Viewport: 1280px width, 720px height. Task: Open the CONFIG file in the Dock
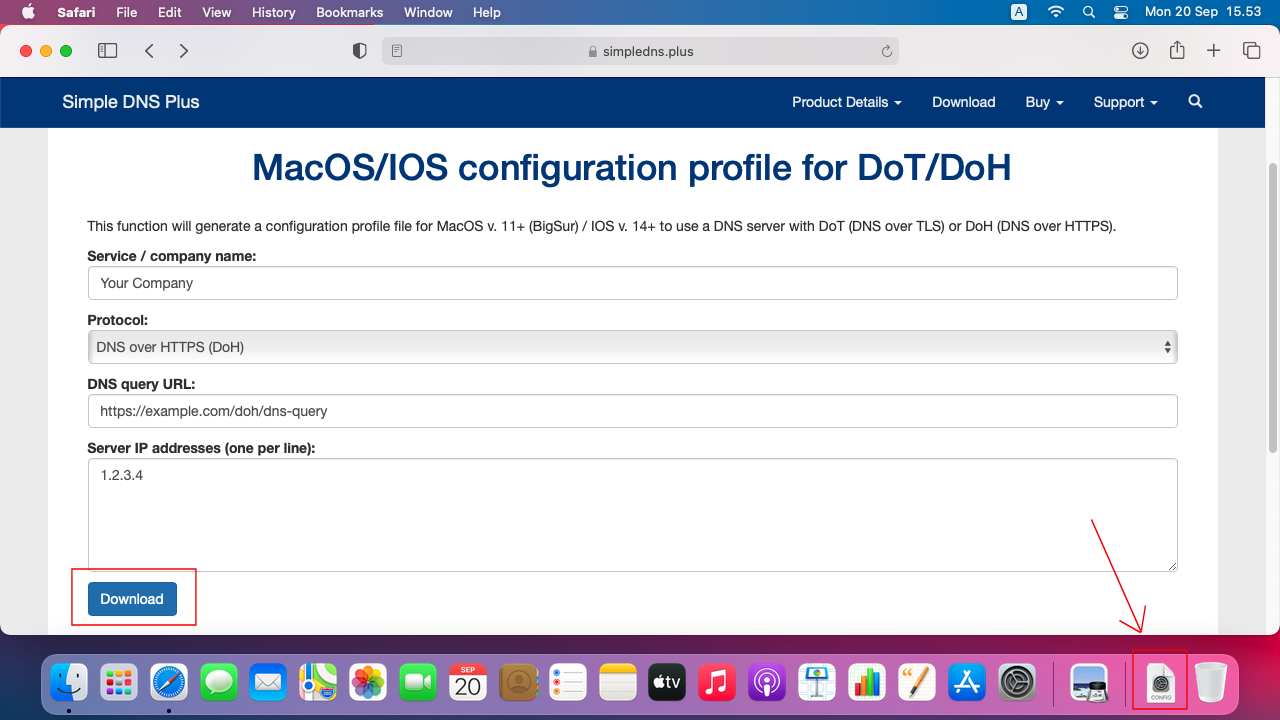pyautogui.click(x=1160, y=682)
